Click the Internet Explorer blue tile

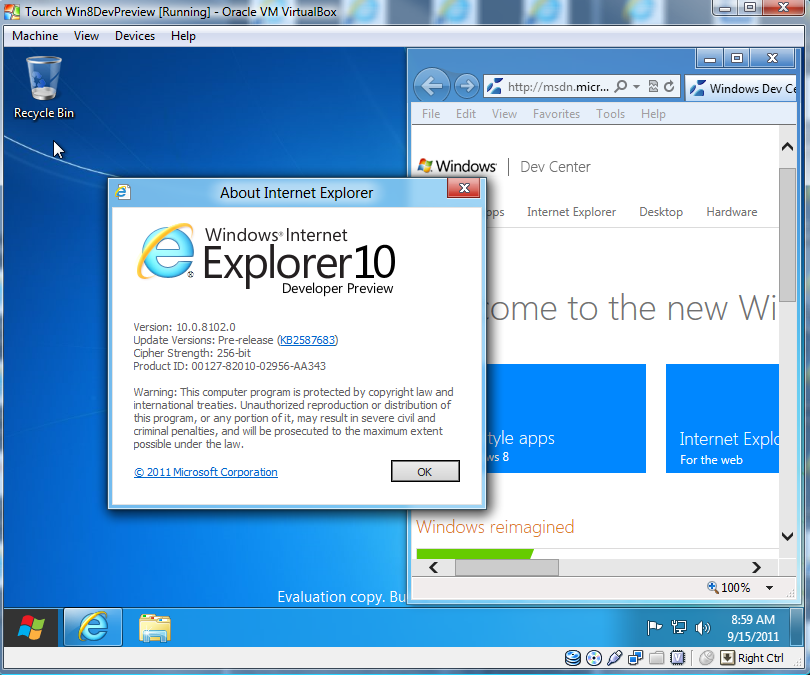722,418
